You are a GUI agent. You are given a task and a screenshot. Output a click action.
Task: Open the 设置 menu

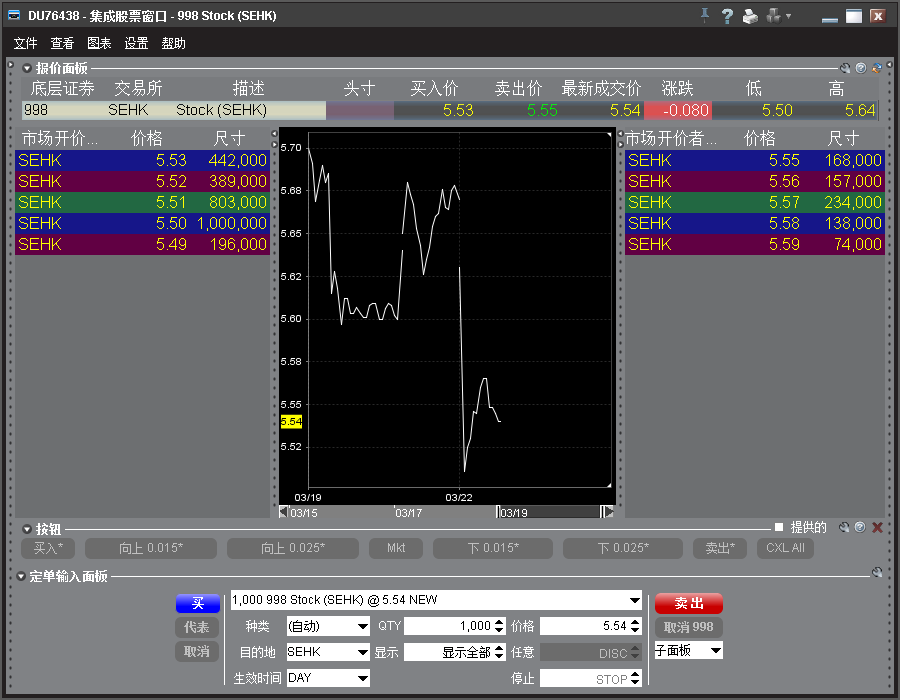click(136, 43)
